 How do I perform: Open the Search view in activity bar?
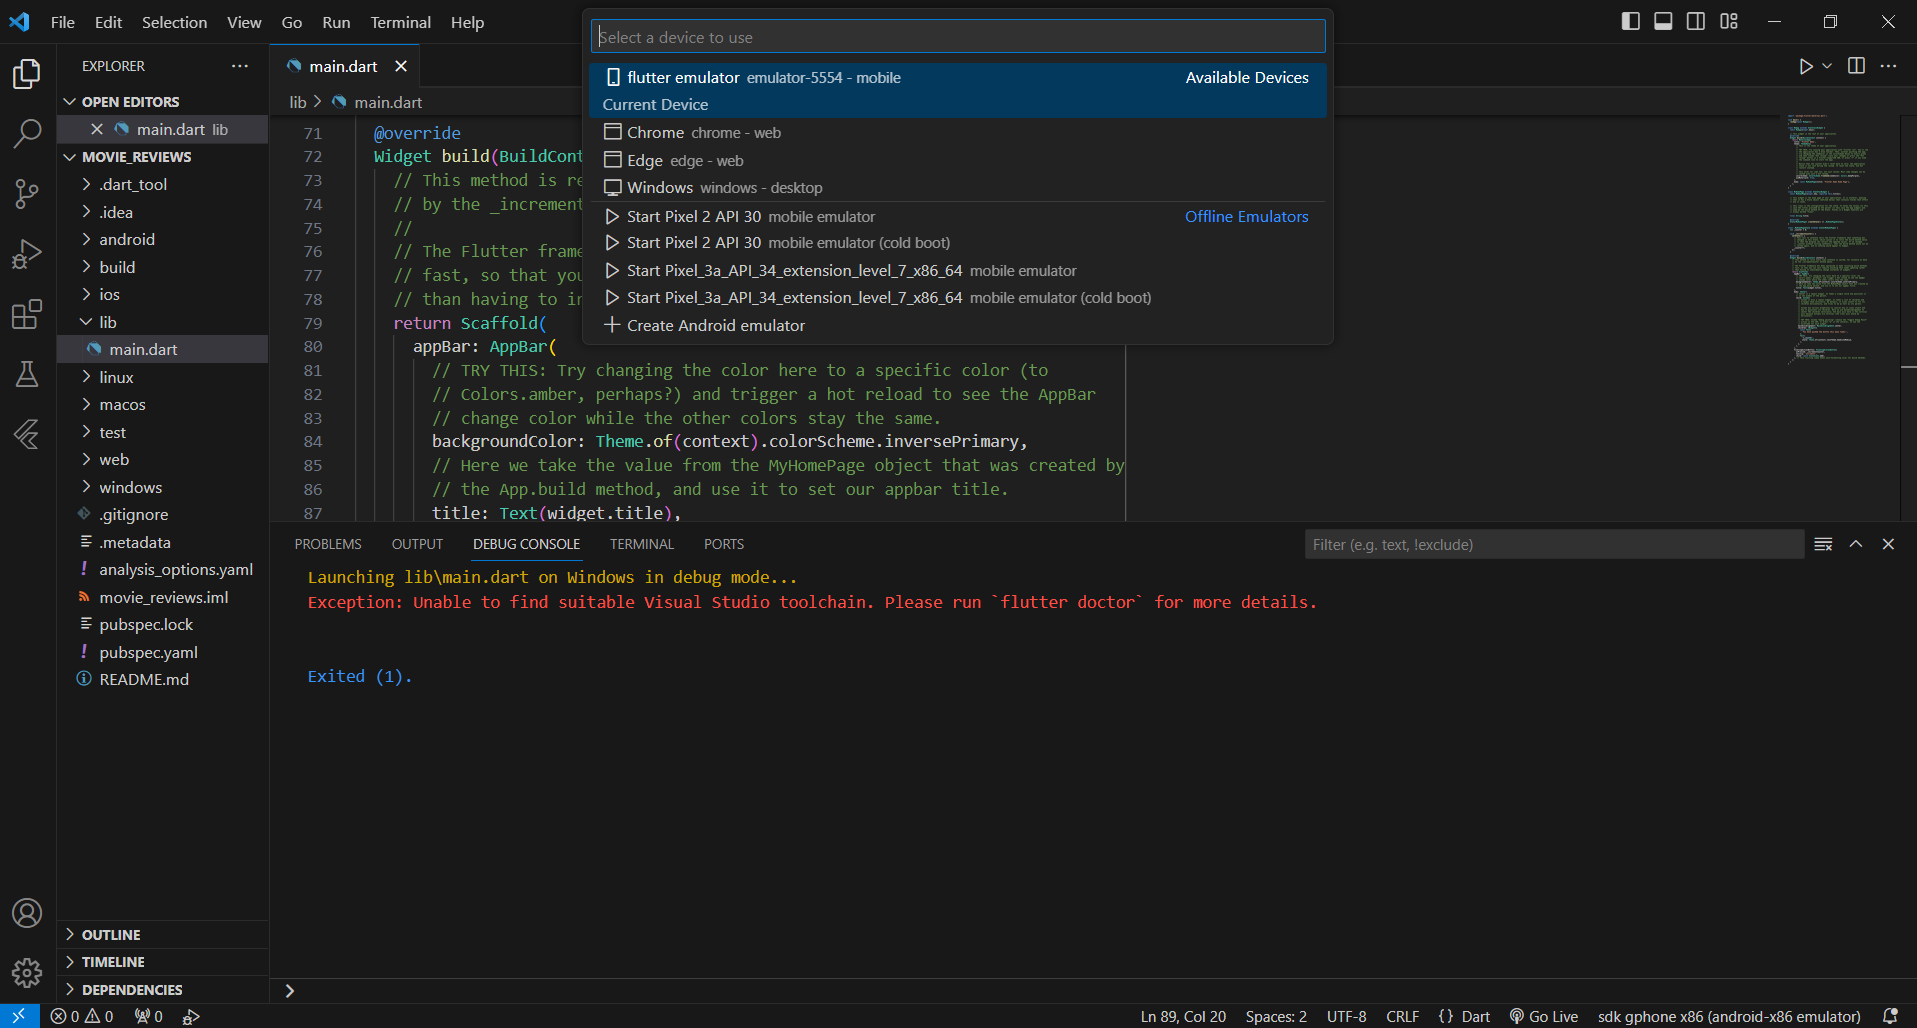(27, 133)
